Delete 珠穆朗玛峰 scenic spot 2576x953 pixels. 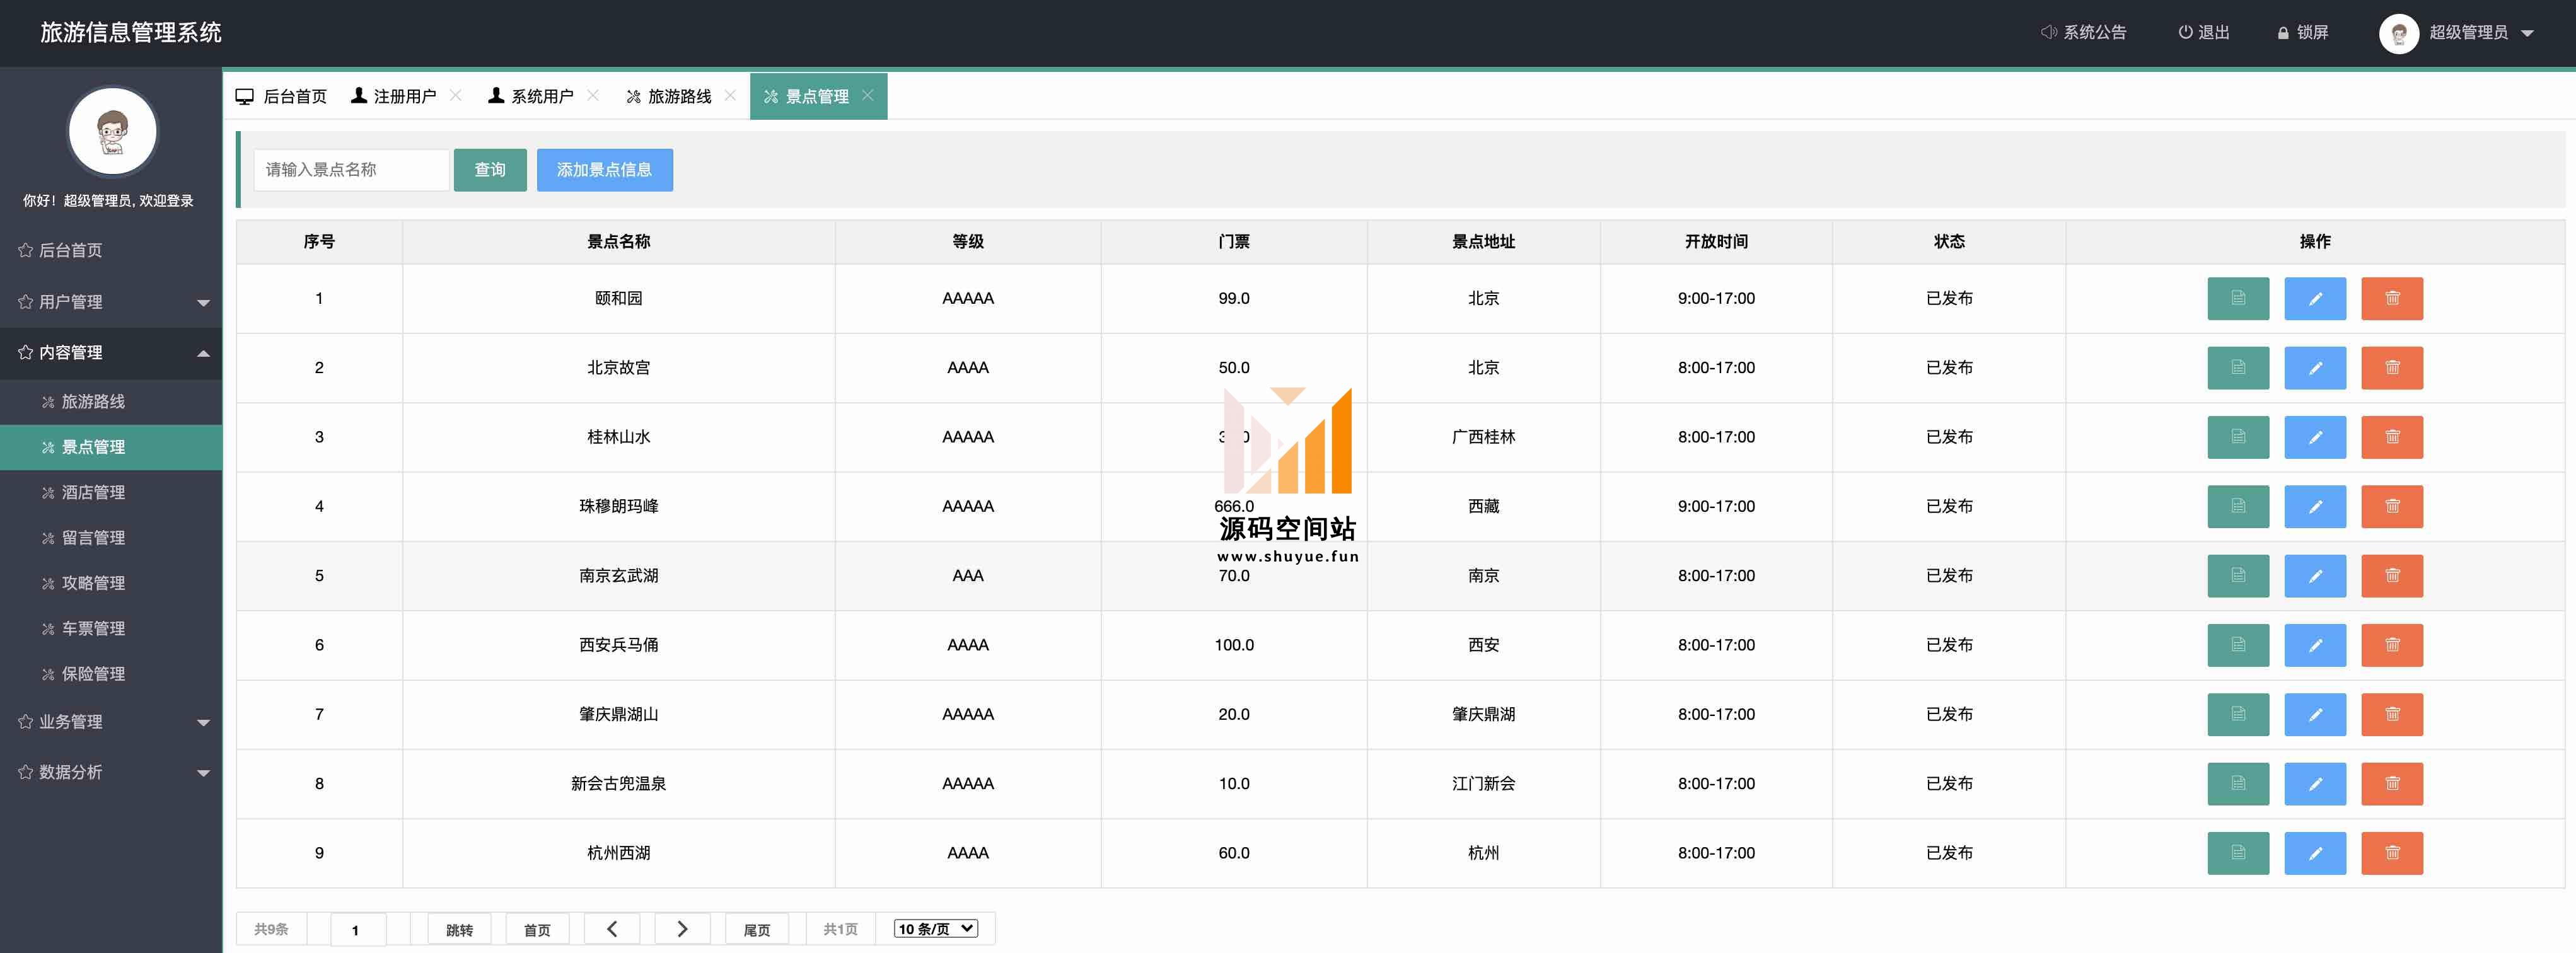(2392, 506)
